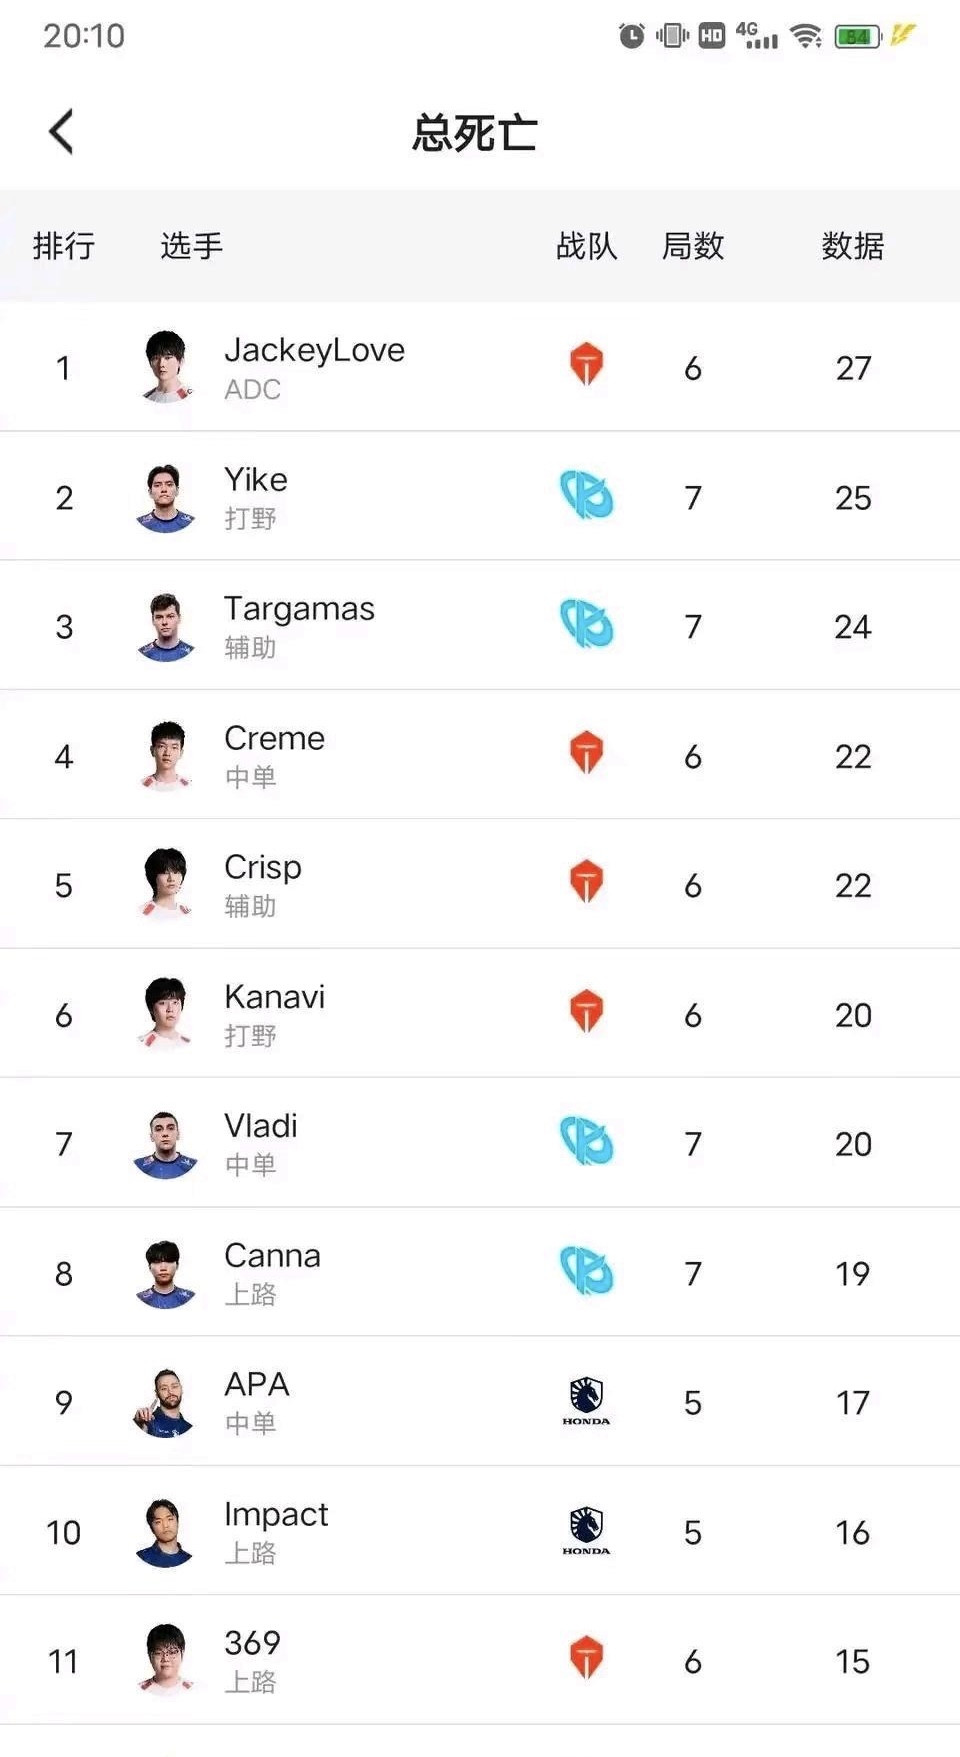Open the 369 player row
Viewport: 960px width, 1757px height.
[480, 1660]
